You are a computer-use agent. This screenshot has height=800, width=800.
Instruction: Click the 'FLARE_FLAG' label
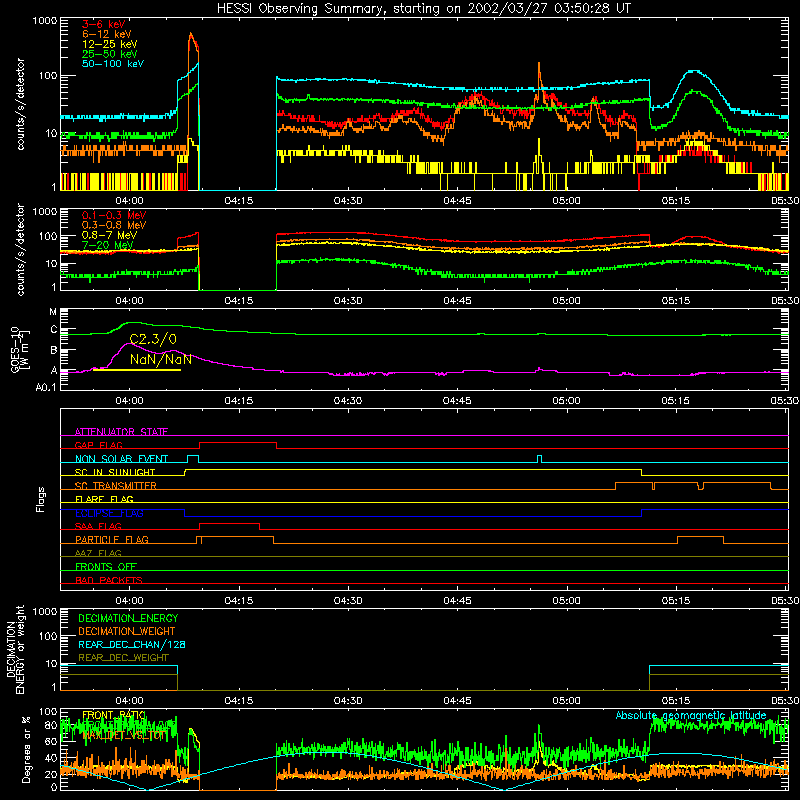point(104,499)
